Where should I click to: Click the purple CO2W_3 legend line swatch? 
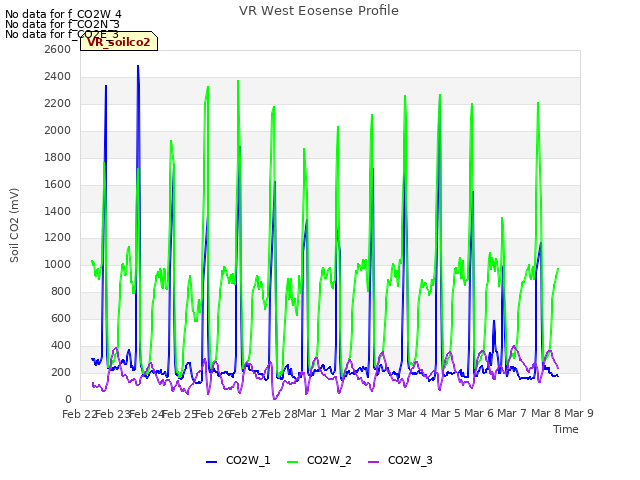point(373,462)
